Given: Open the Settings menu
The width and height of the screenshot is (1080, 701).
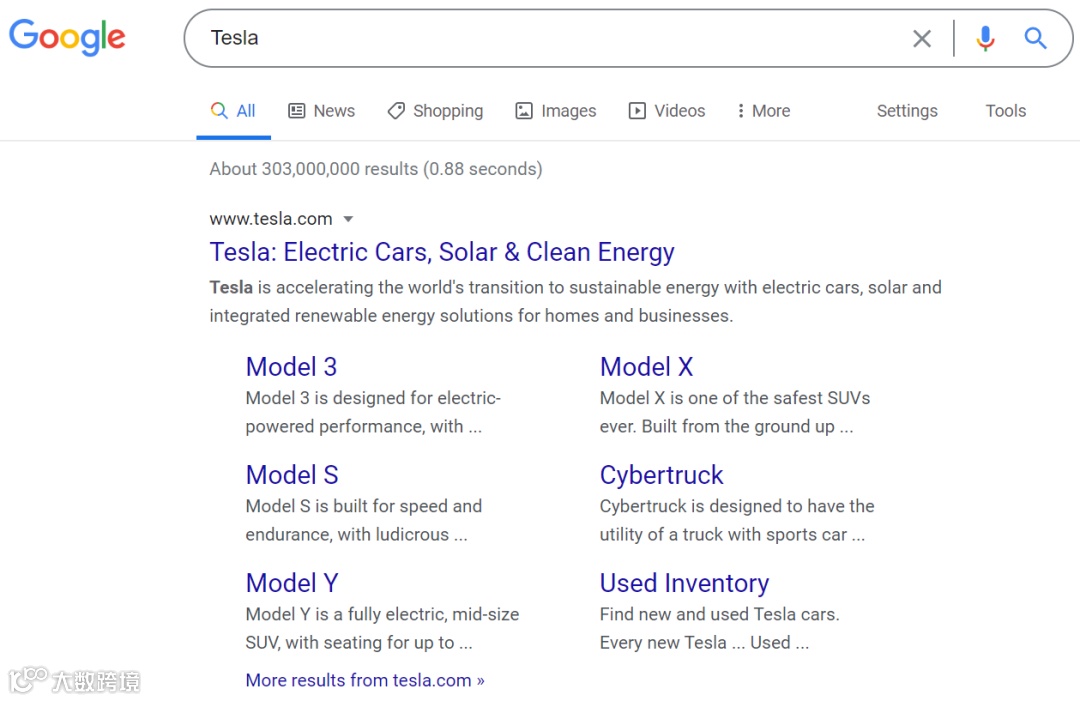Looking at the screenshot, I should click(907, 111).
